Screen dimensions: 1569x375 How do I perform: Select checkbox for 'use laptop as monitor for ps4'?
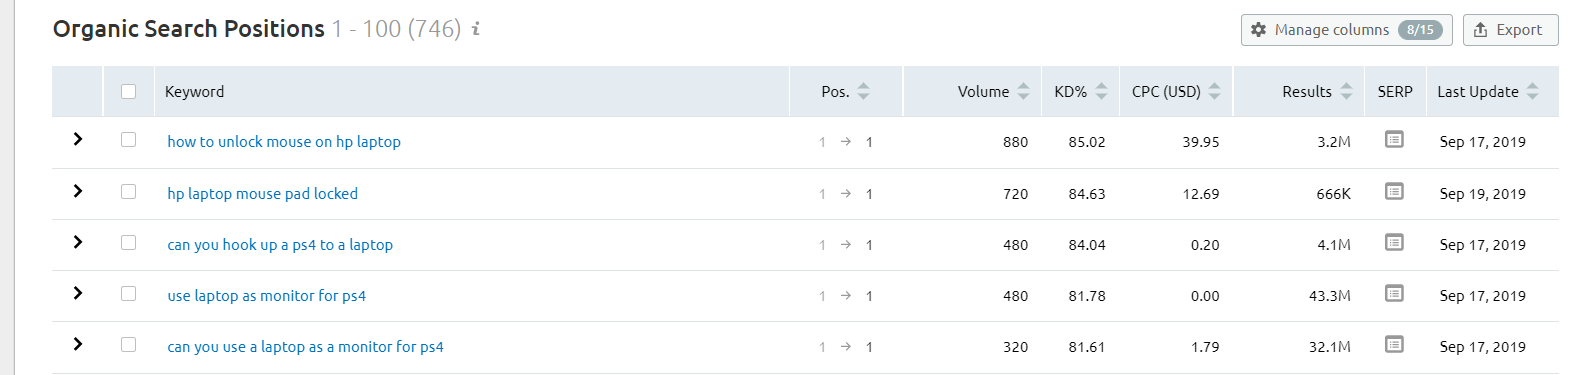[x=128, y=293]
